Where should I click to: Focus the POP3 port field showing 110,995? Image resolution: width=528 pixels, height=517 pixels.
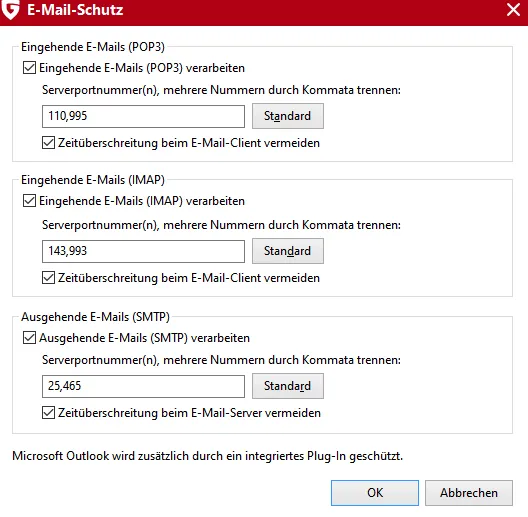pyautogui.click(x=143, y=117)
